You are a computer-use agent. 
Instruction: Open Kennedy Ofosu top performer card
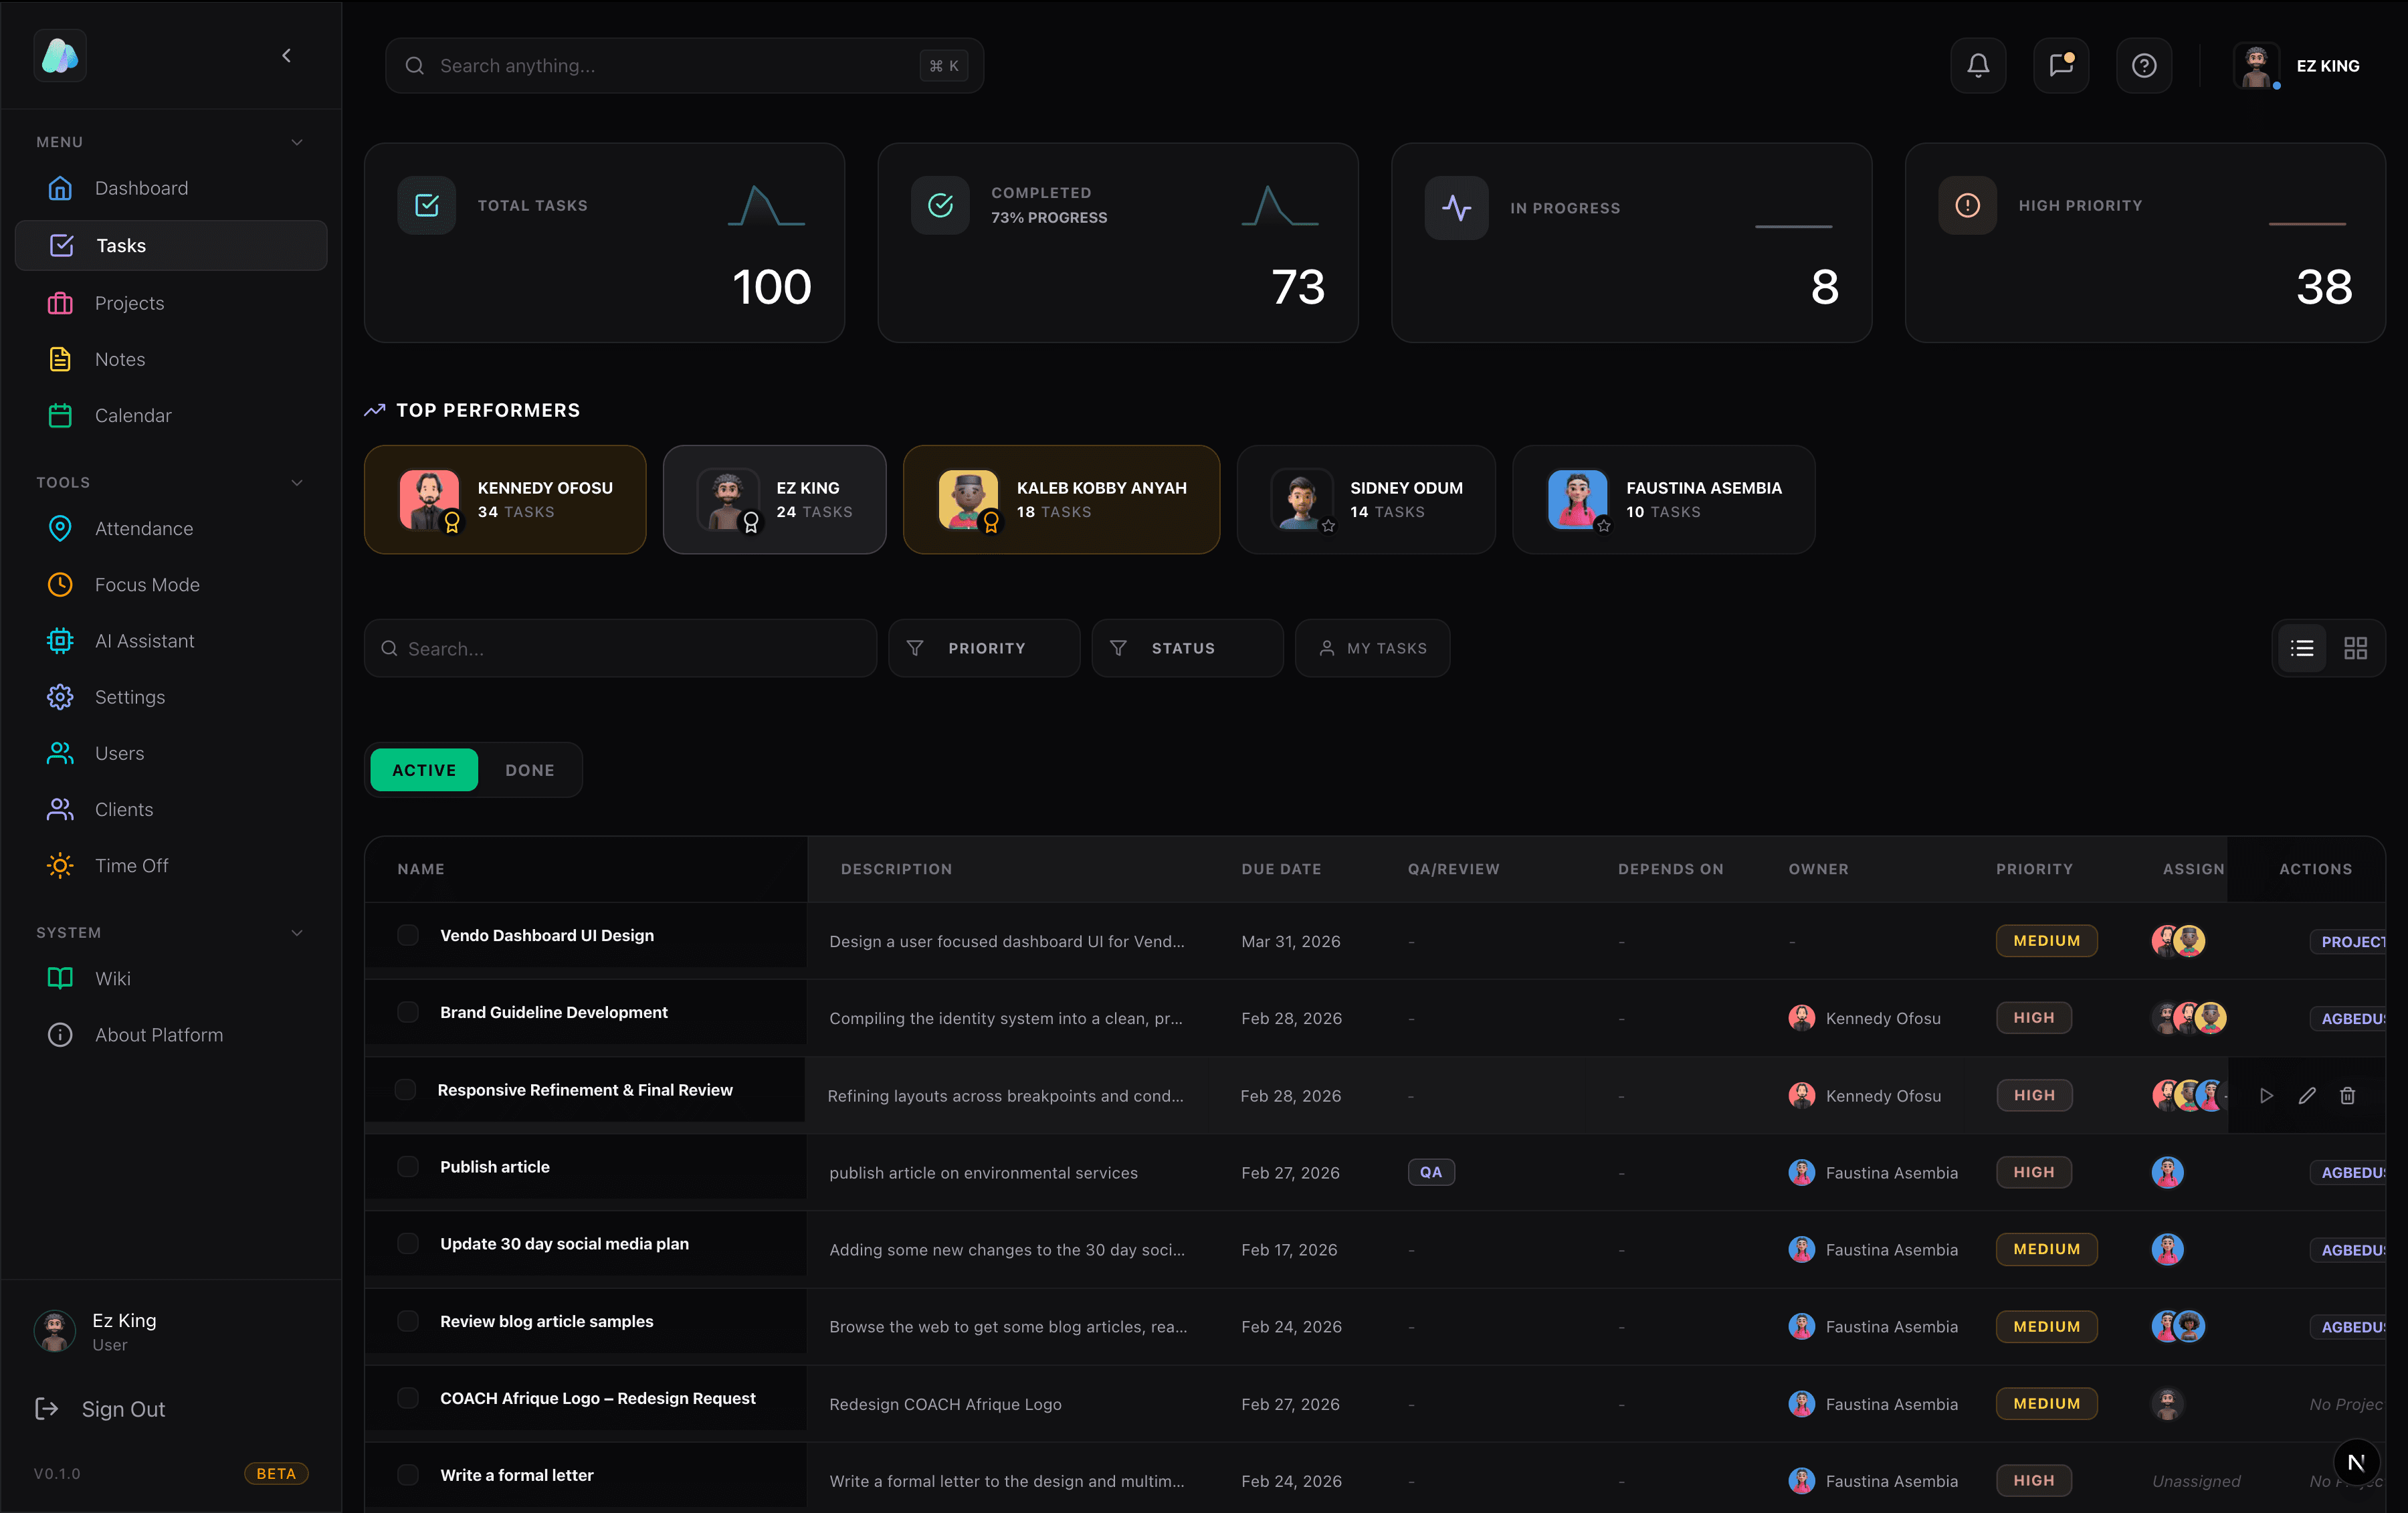coord(505,499)
